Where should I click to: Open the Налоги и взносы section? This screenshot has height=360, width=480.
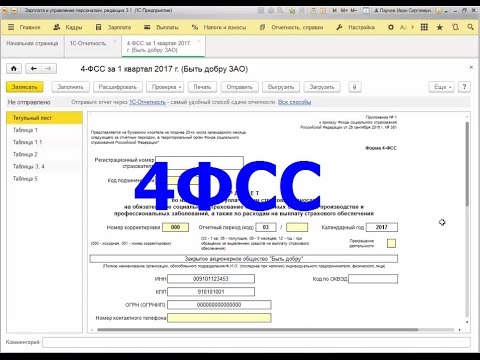click(x=219, y=27)
